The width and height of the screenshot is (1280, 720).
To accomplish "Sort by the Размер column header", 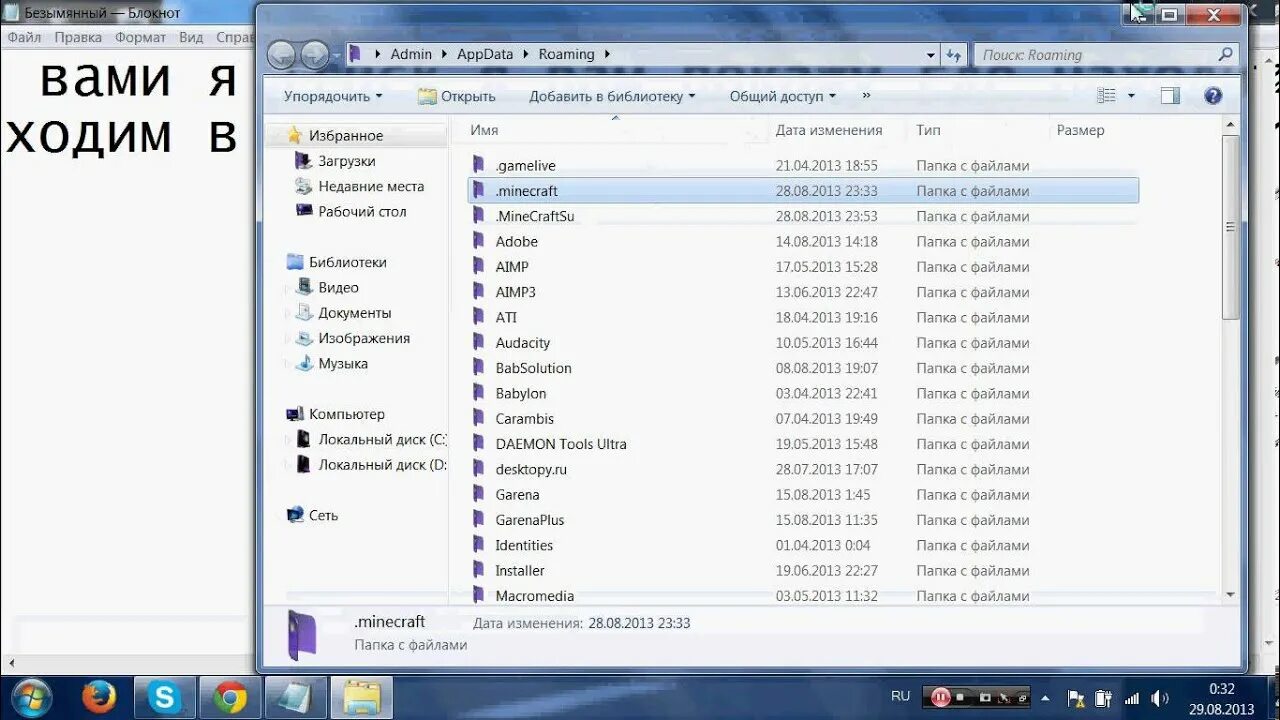I will click(1080, 130).
